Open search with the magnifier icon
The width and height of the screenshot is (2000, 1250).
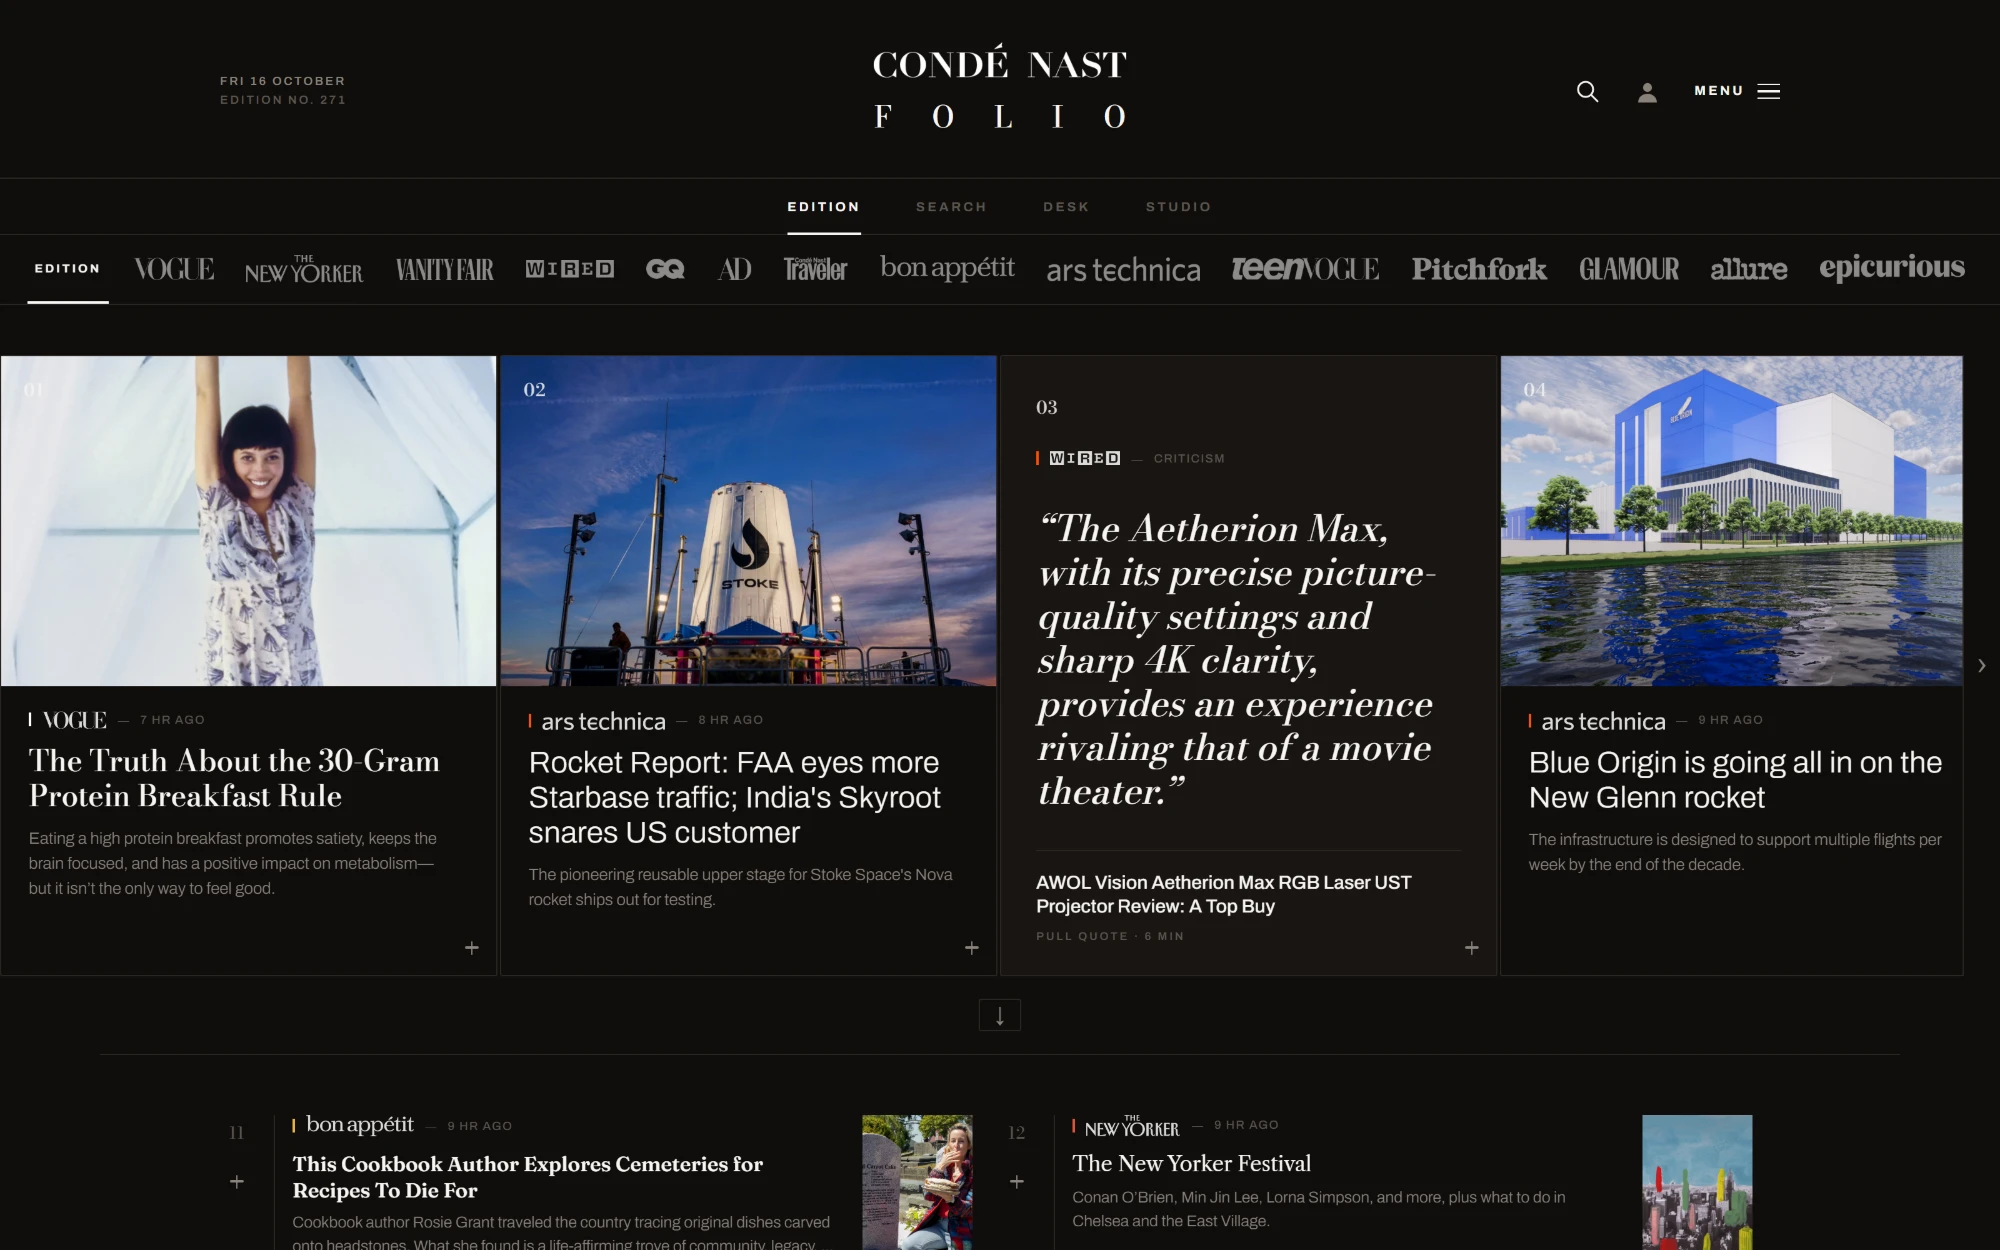pyautogui.click(x=1587, y=92)
